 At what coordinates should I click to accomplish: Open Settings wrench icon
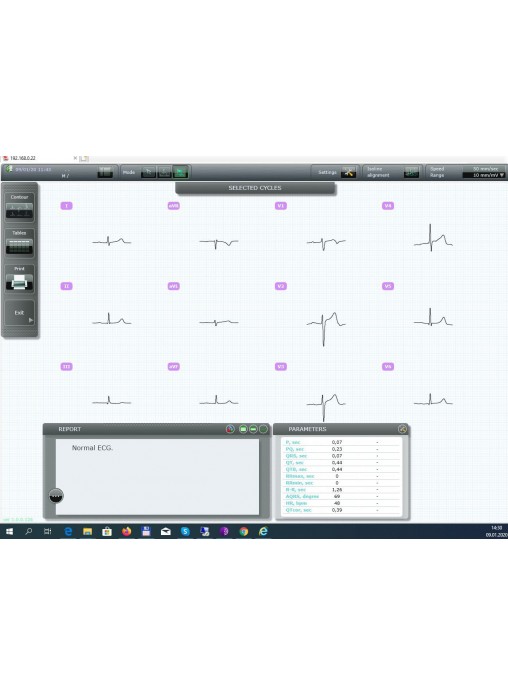[349, 172]
